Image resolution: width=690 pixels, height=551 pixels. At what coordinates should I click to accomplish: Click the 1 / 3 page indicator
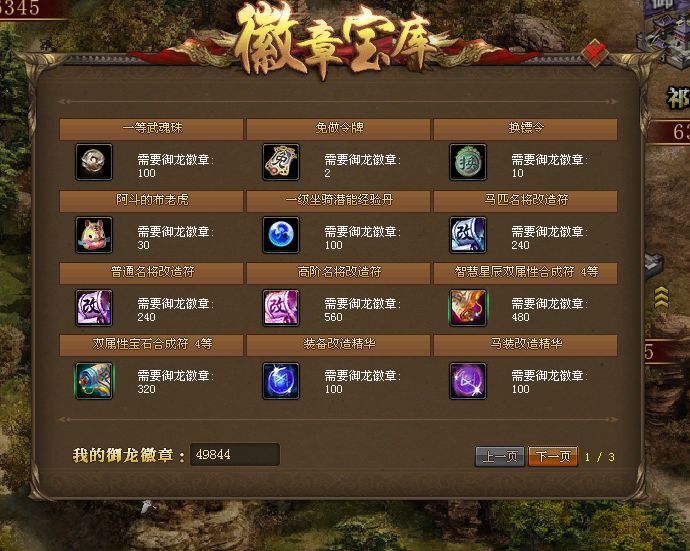pos(599,457)
